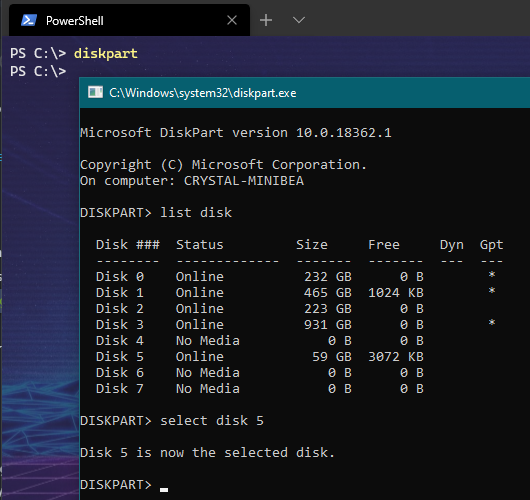Image resolution: width=530 pixels, height=500 pixels.
Task: Click the computer name 'CRYSTAL-MINIBEA'
Action: pyautogui.click(x=244, y=181)
